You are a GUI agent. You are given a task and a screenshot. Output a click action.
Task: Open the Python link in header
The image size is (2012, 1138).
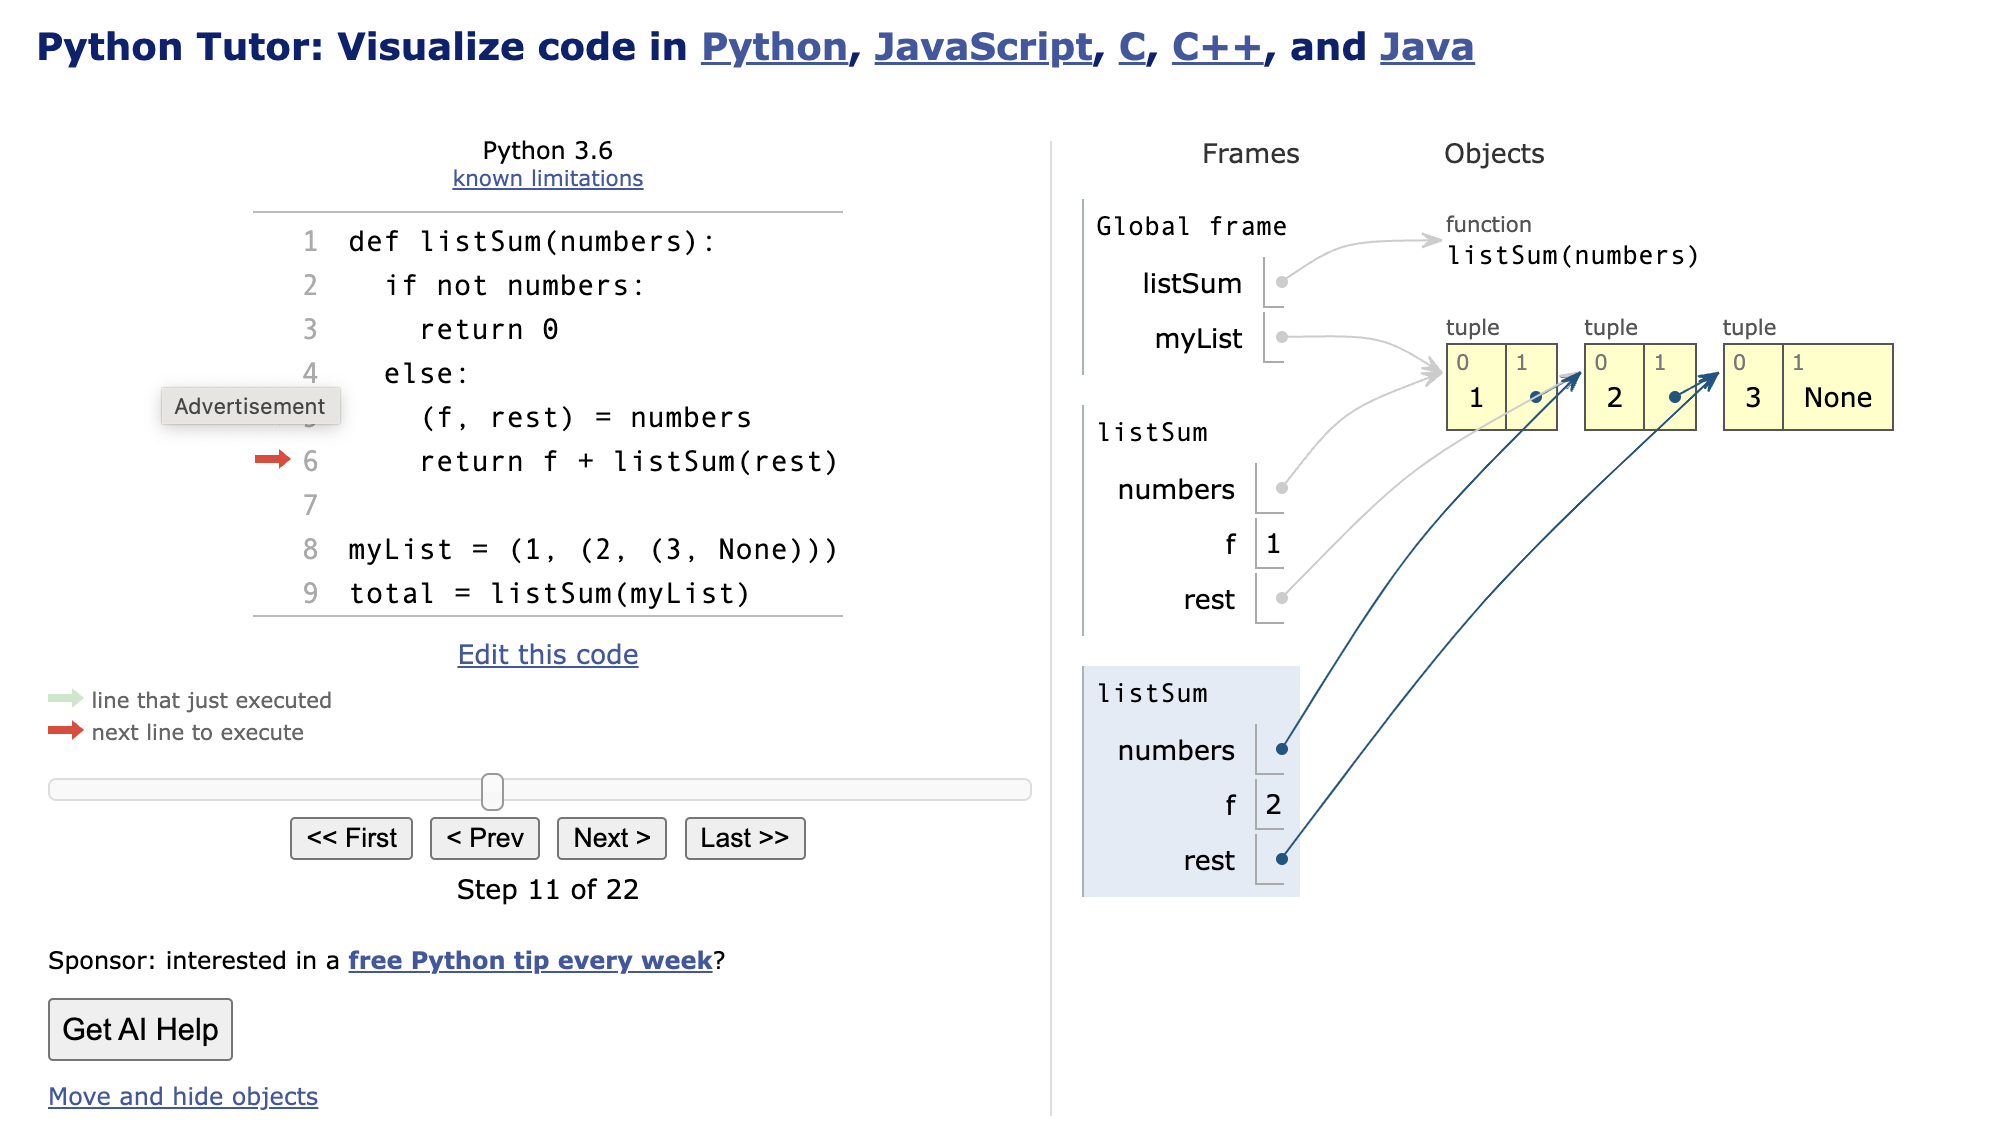pyautogui.click(x=774, y=47)
